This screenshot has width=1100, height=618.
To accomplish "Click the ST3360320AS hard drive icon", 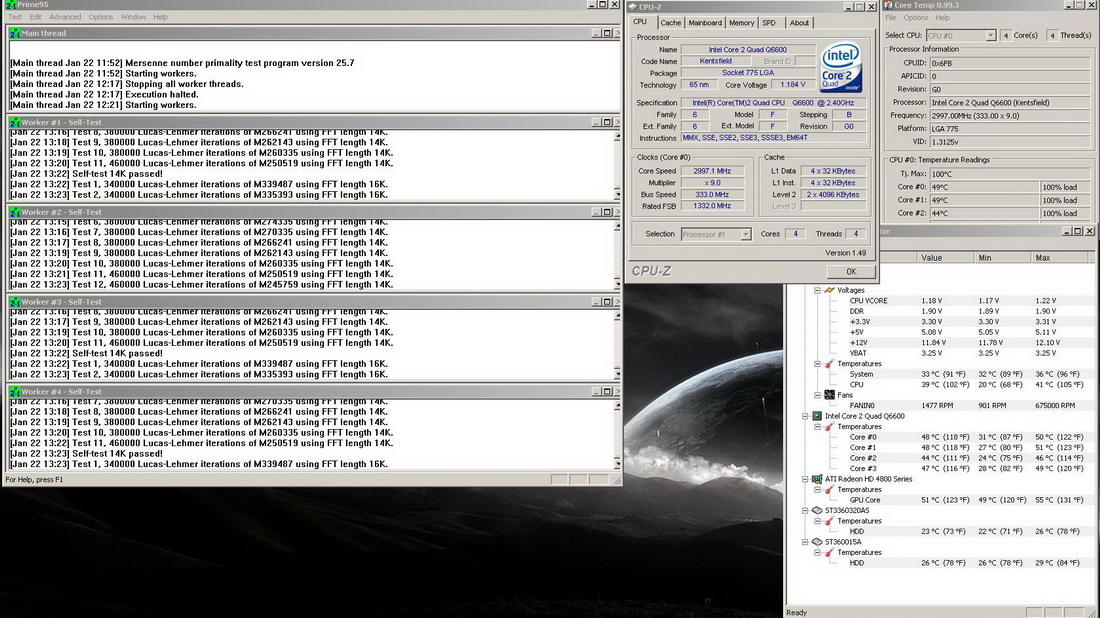I will [x=817, y=511].
